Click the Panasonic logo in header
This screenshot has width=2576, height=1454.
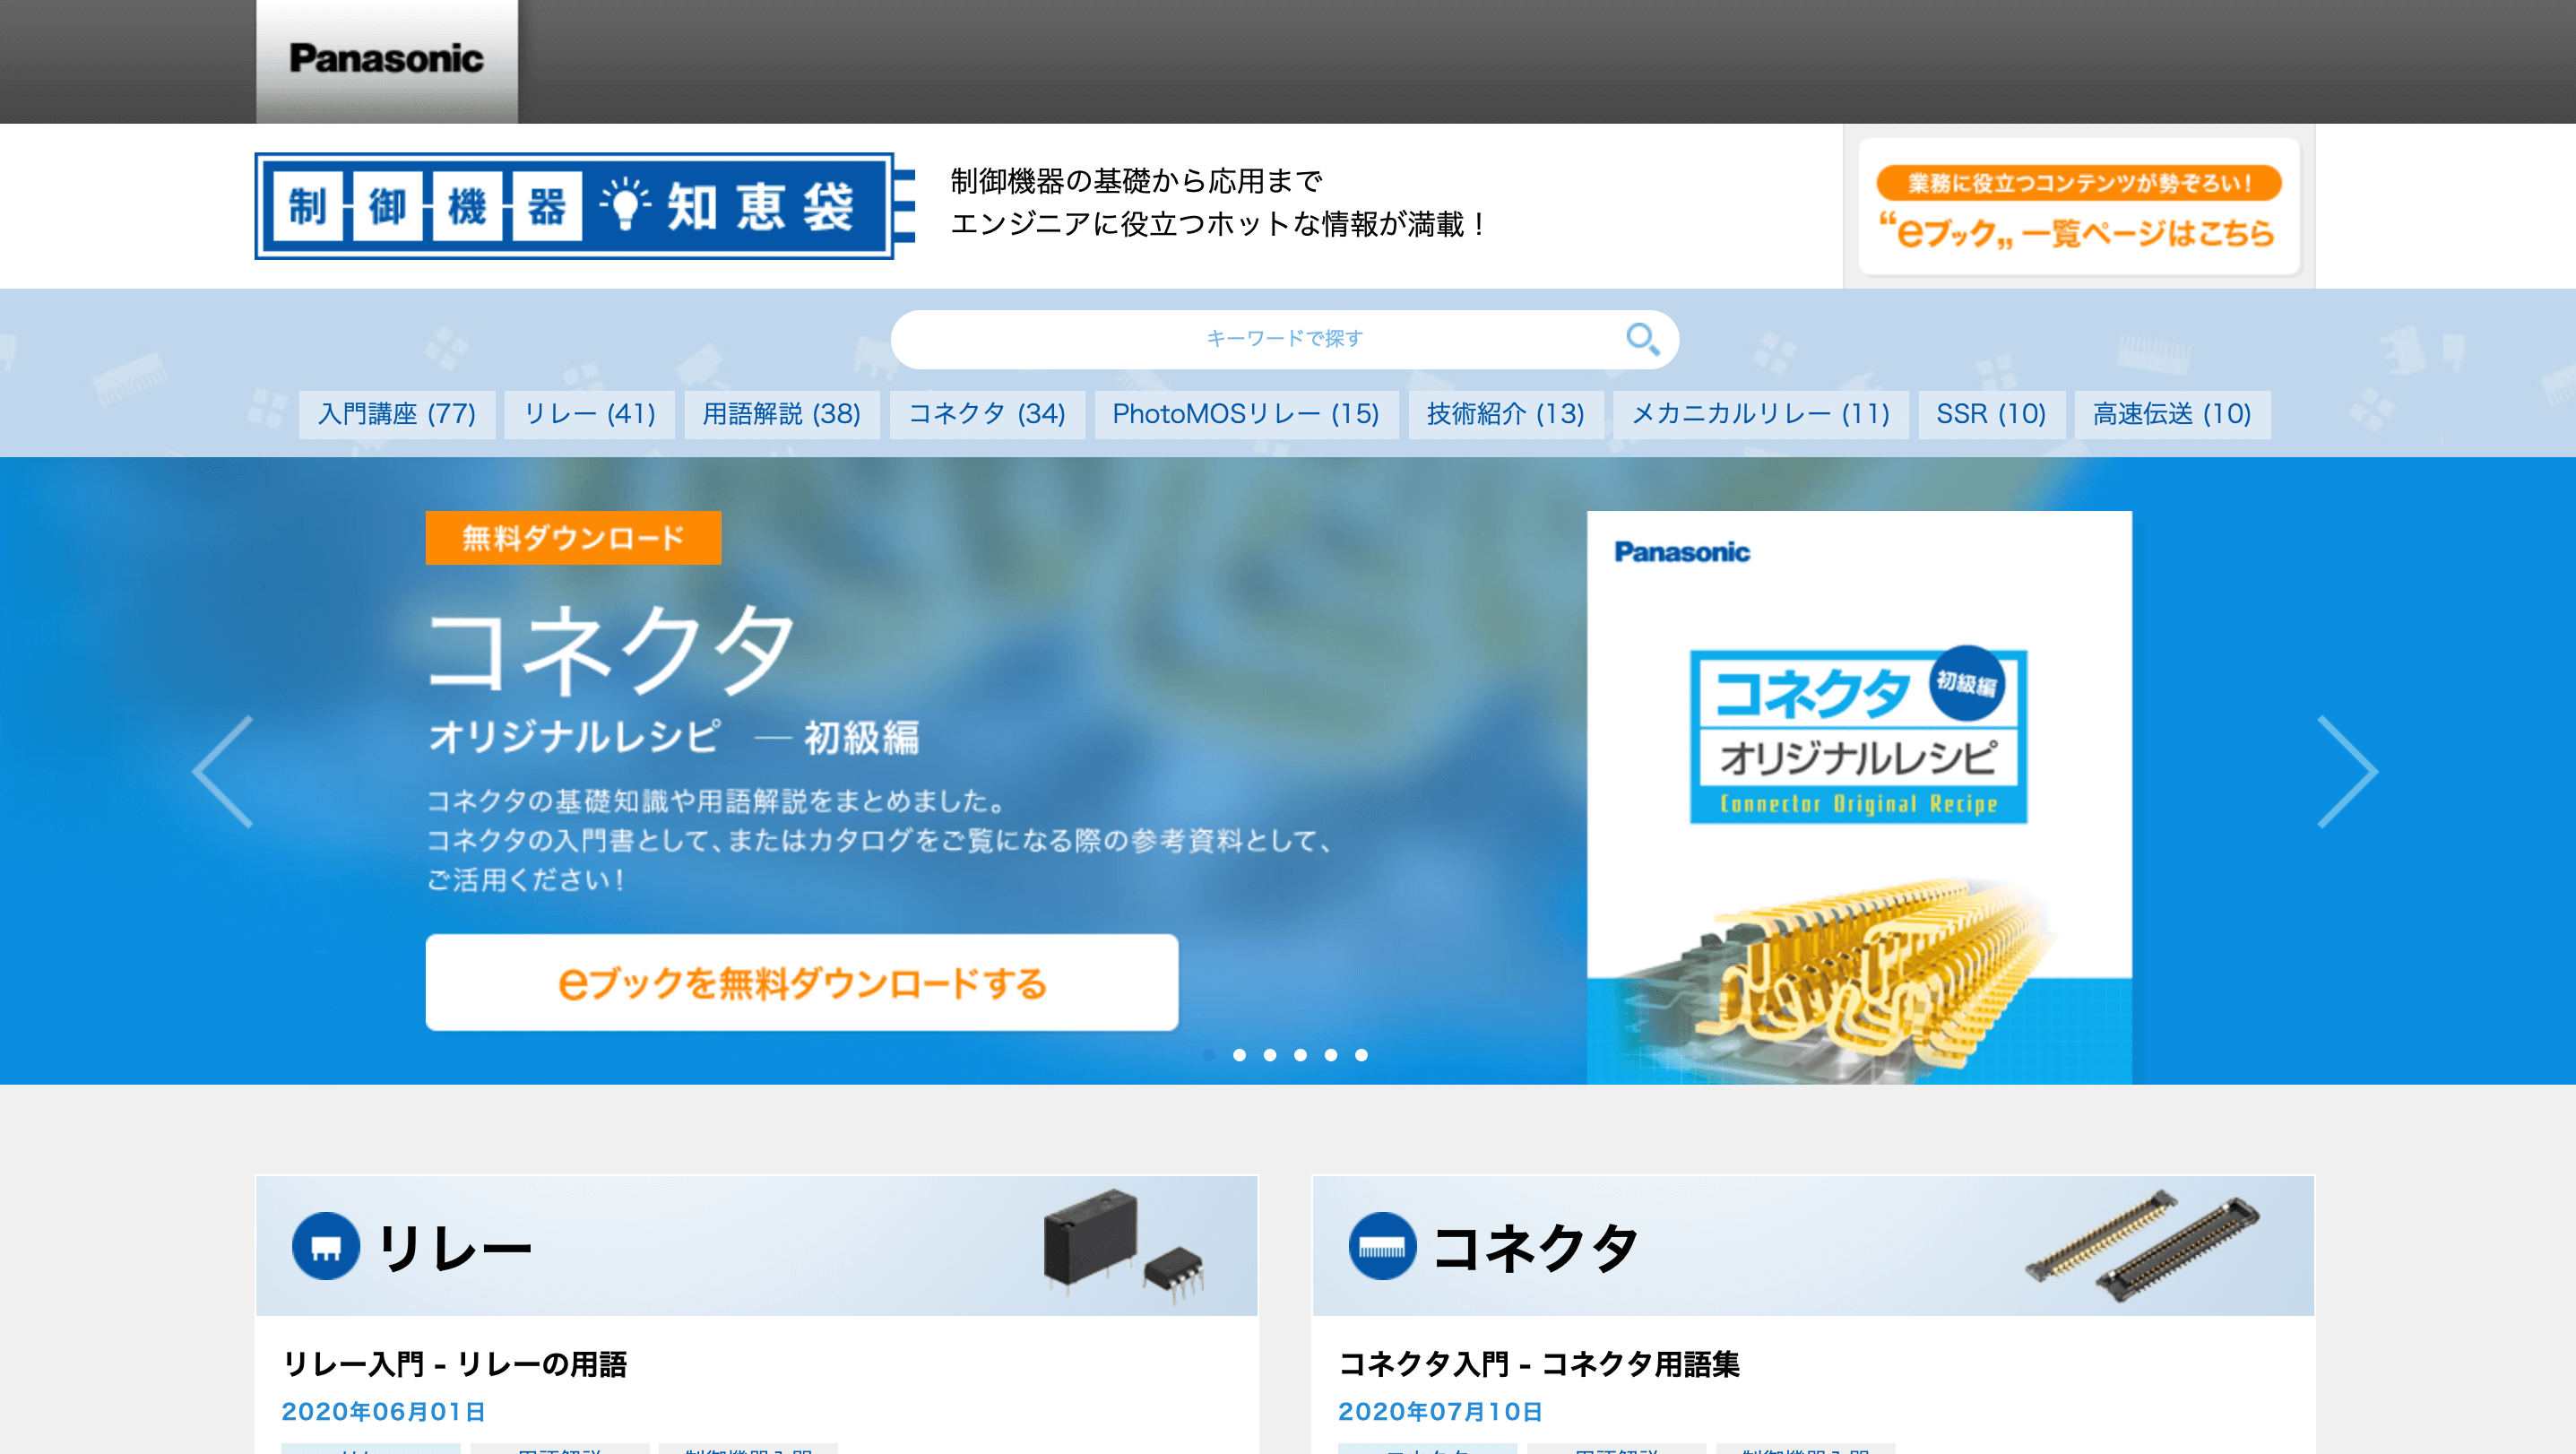point(386,59)
